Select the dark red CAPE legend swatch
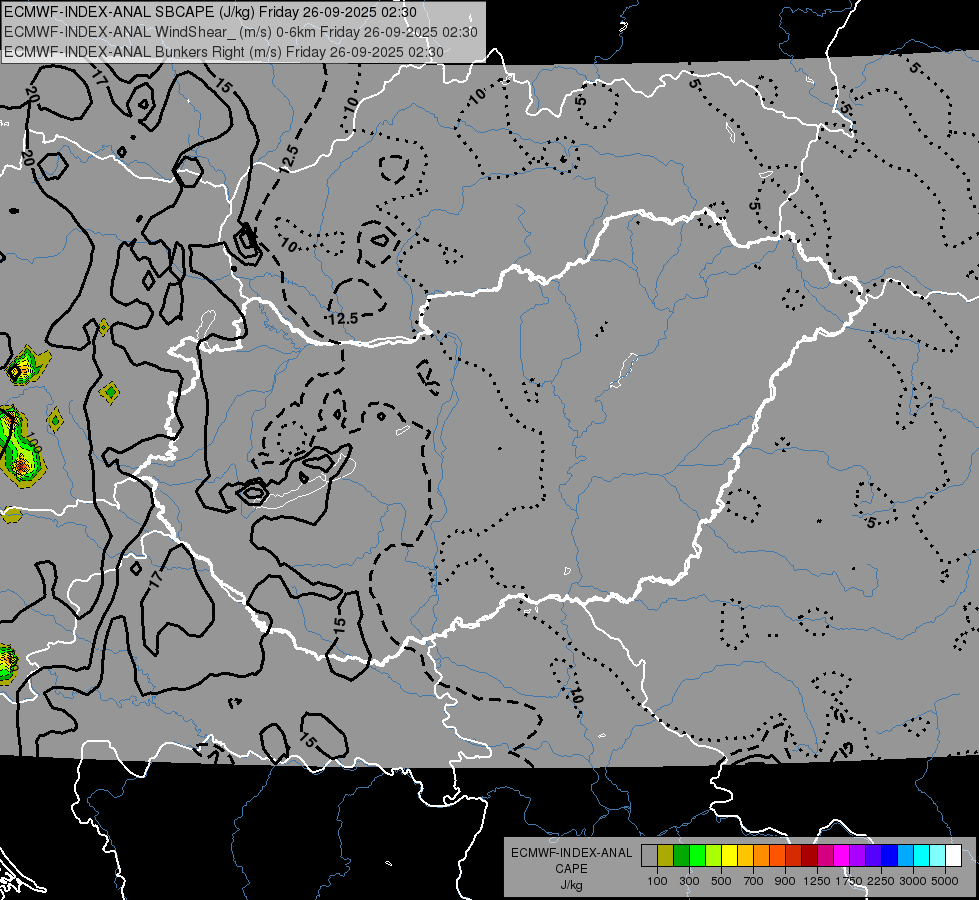Image resolution: width=979 pixels, height=900 pixels. tap(810, 855)
